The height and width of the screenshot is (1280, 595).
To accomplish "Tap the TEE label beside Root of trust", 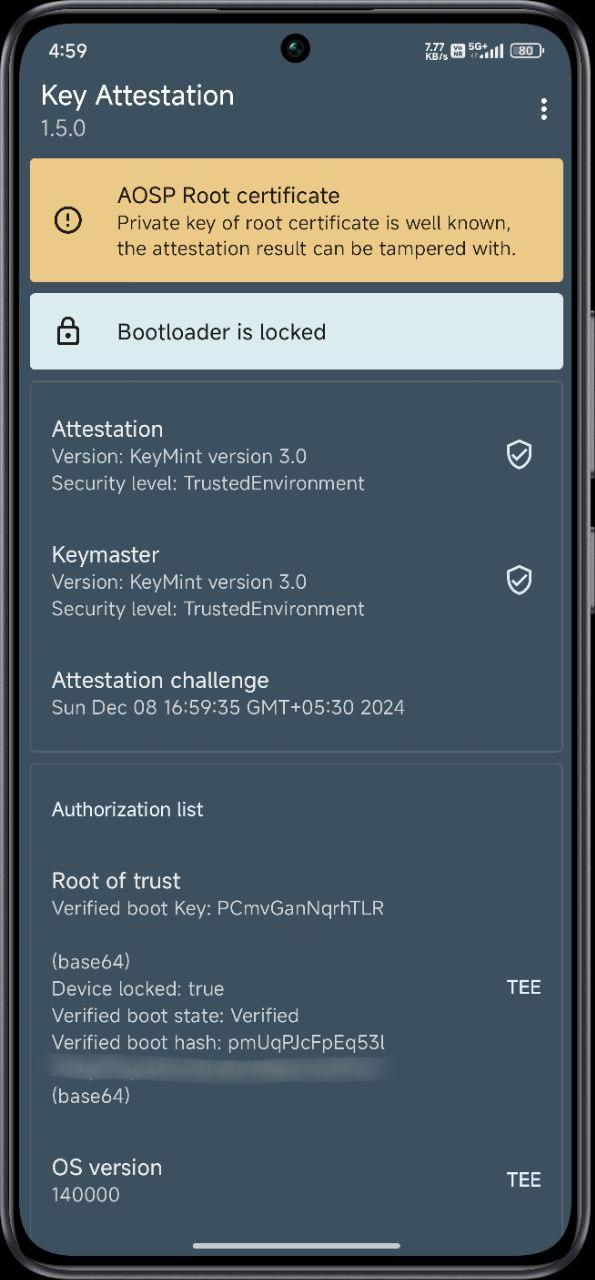I will point(524,987).
